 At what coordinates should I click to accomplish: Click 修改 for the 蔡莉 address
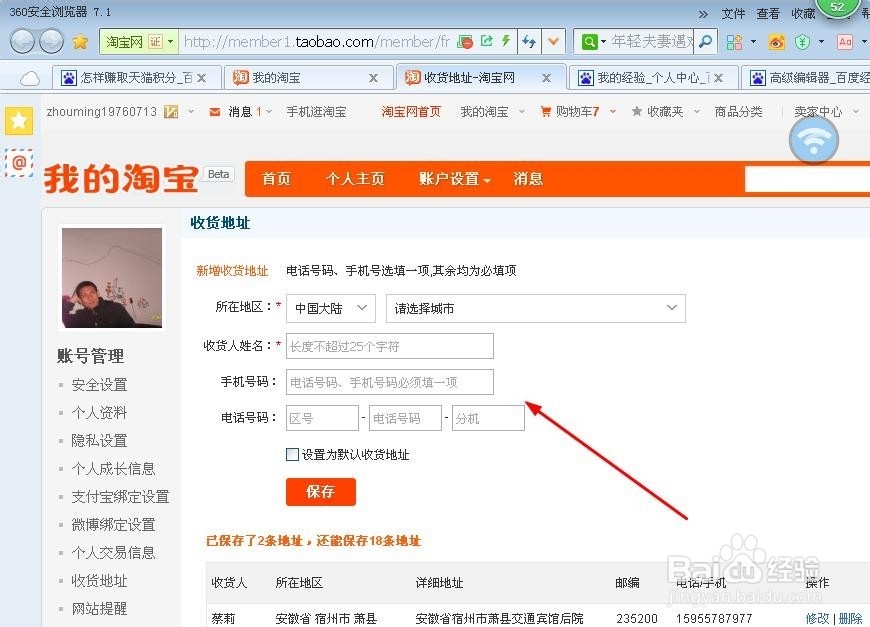817,618
